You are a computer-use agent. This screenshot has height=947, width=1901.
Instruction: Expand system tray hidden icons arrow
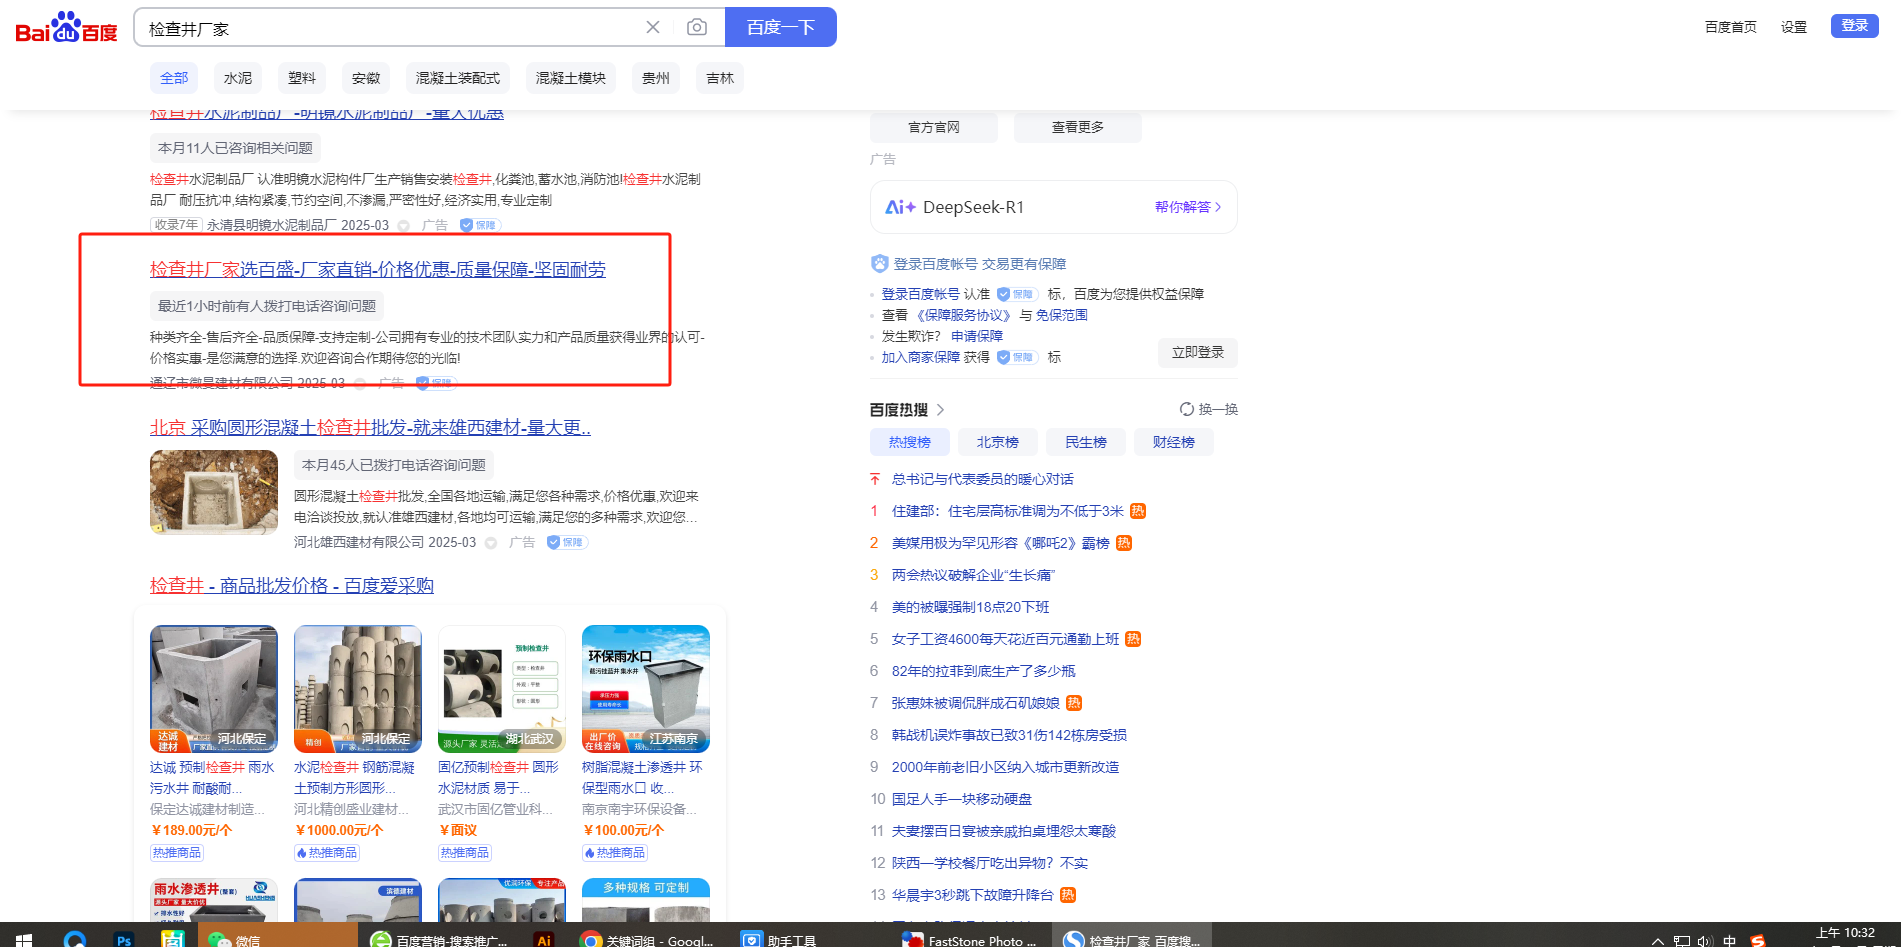coord(1657,940)
